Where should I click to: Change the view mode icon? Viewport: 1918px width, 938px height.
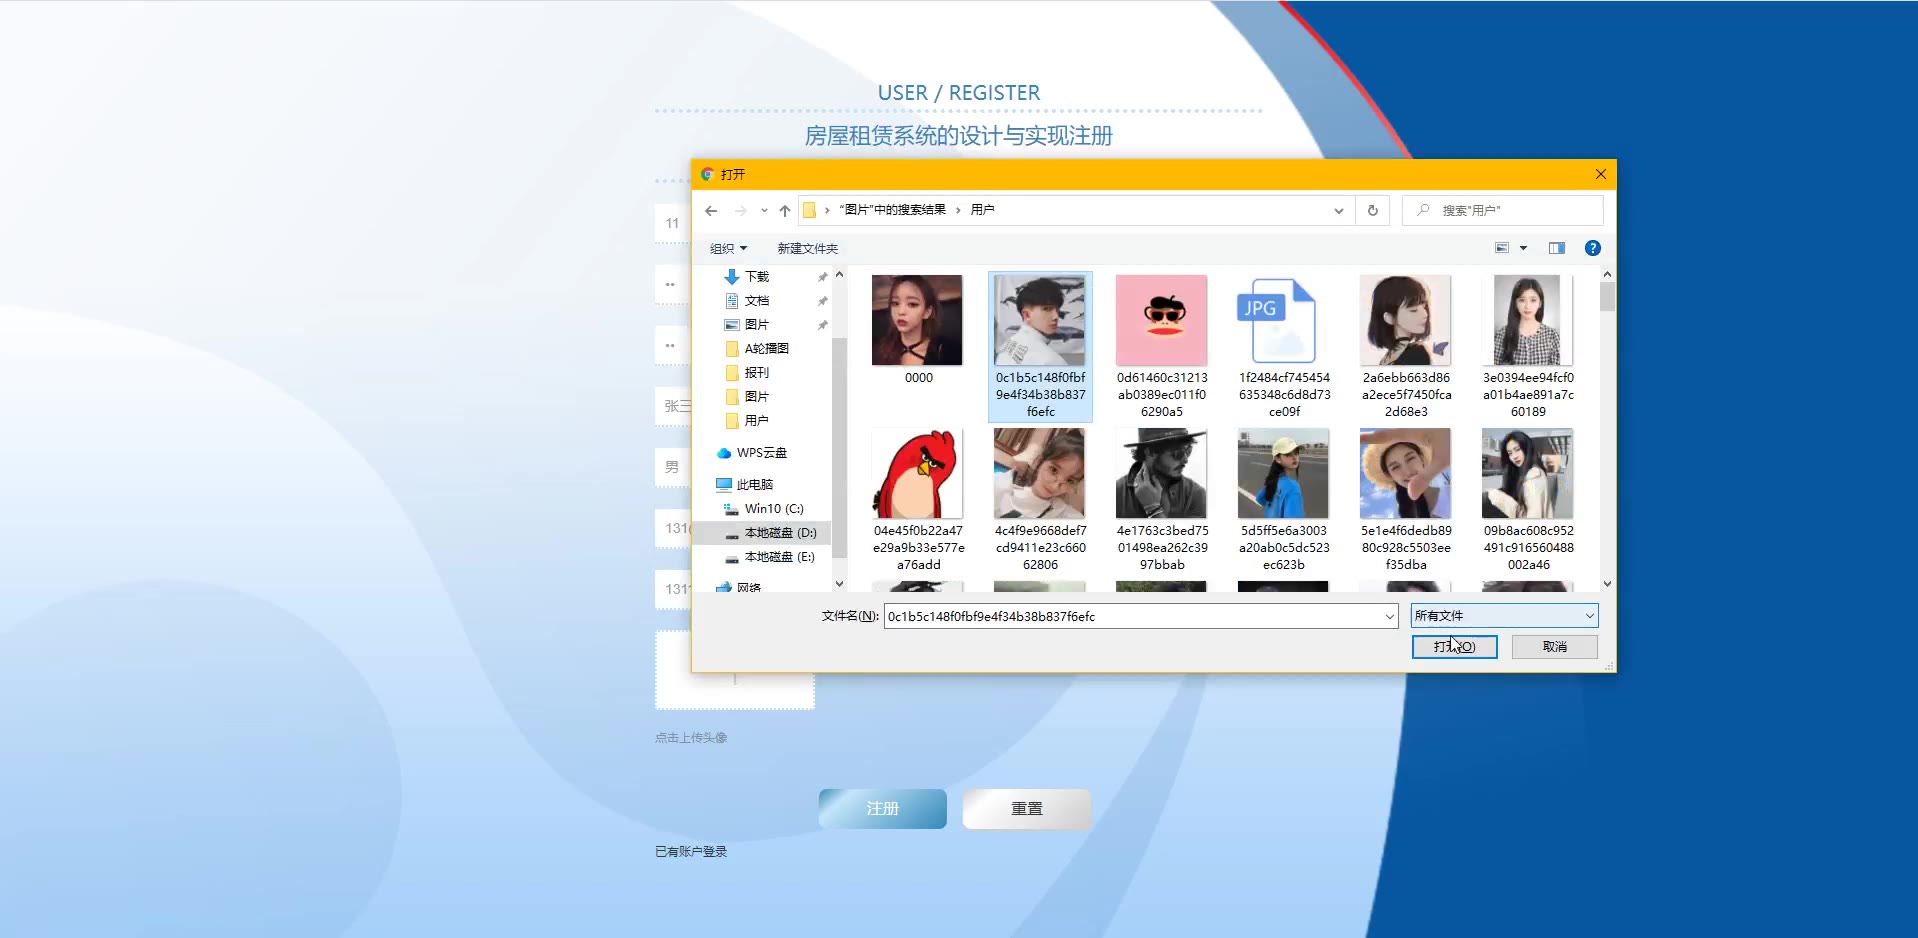1502,248
